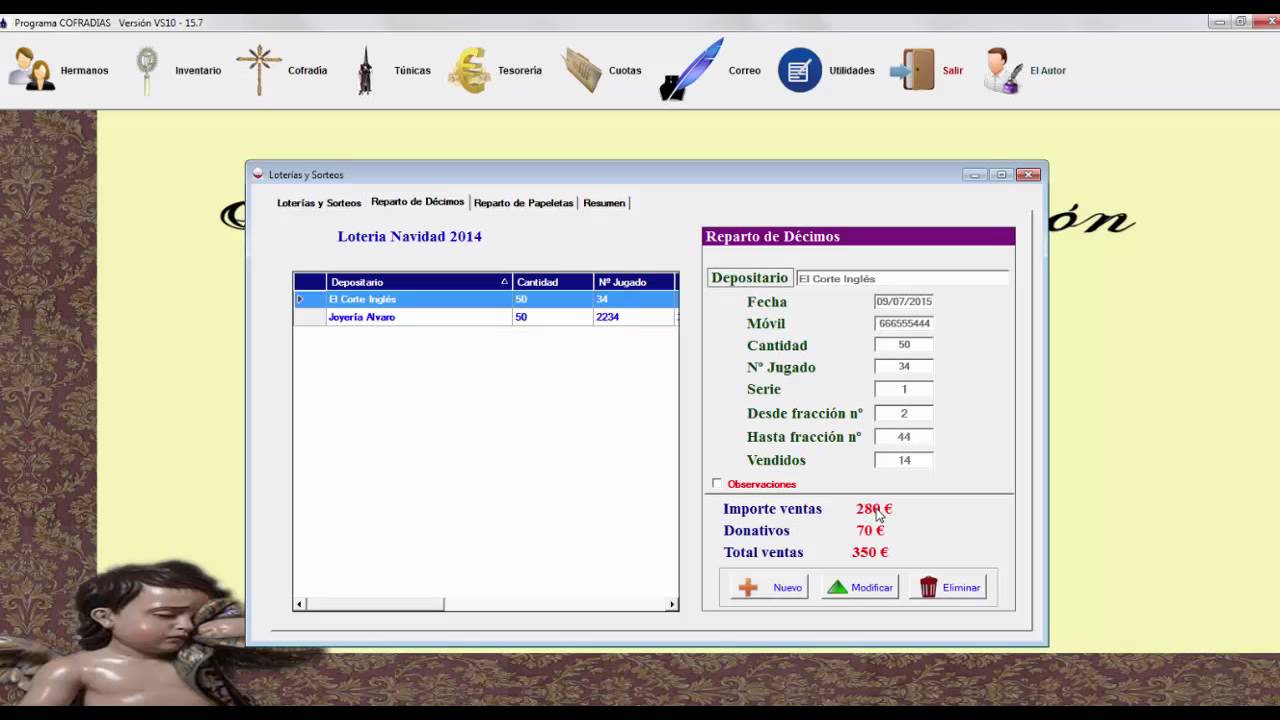
Task: Click the Nuevo button
Action: [770, 587]
